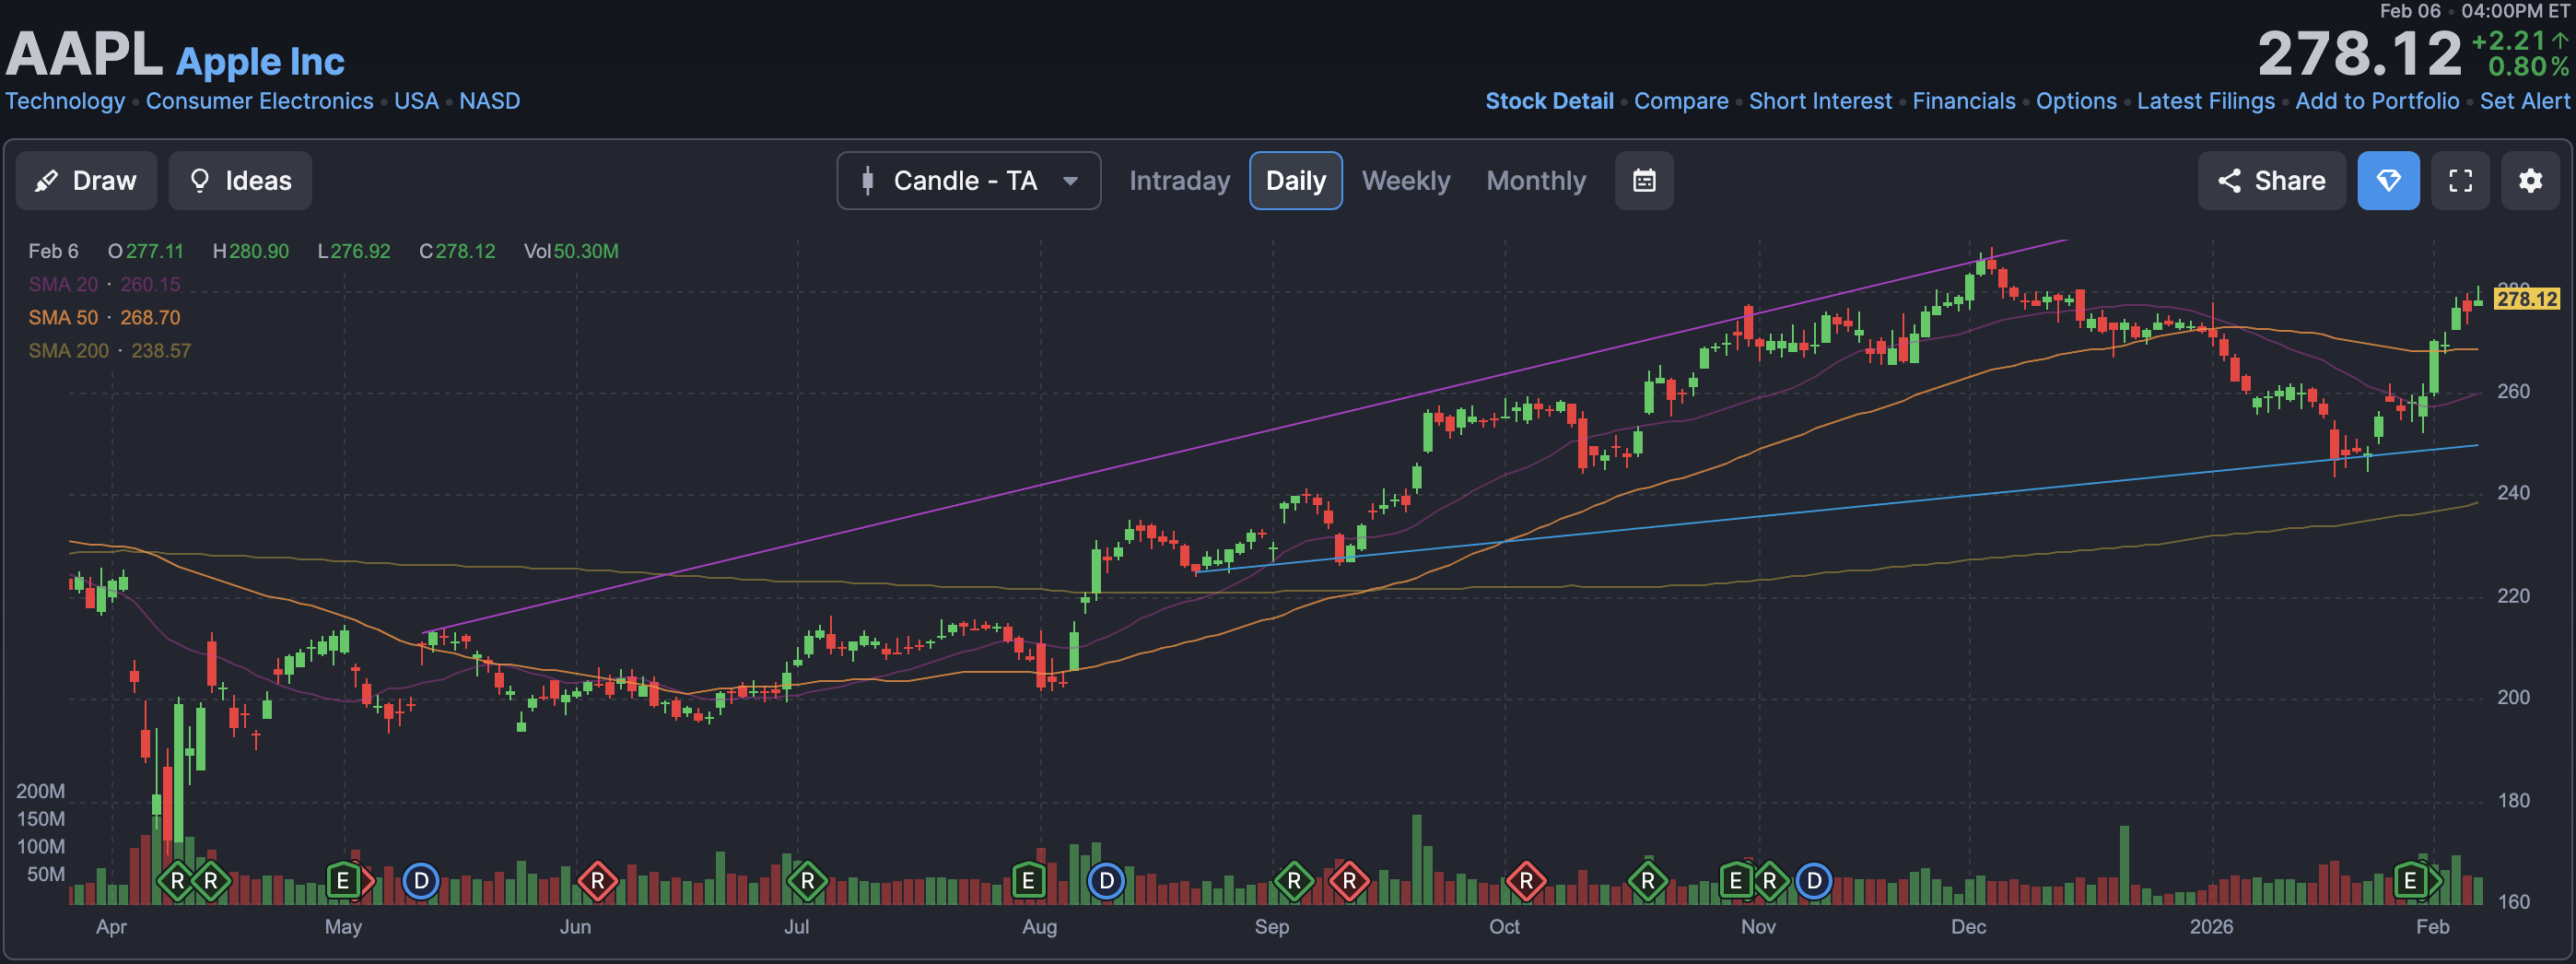Open chart settings gear

coord(2530,181)
